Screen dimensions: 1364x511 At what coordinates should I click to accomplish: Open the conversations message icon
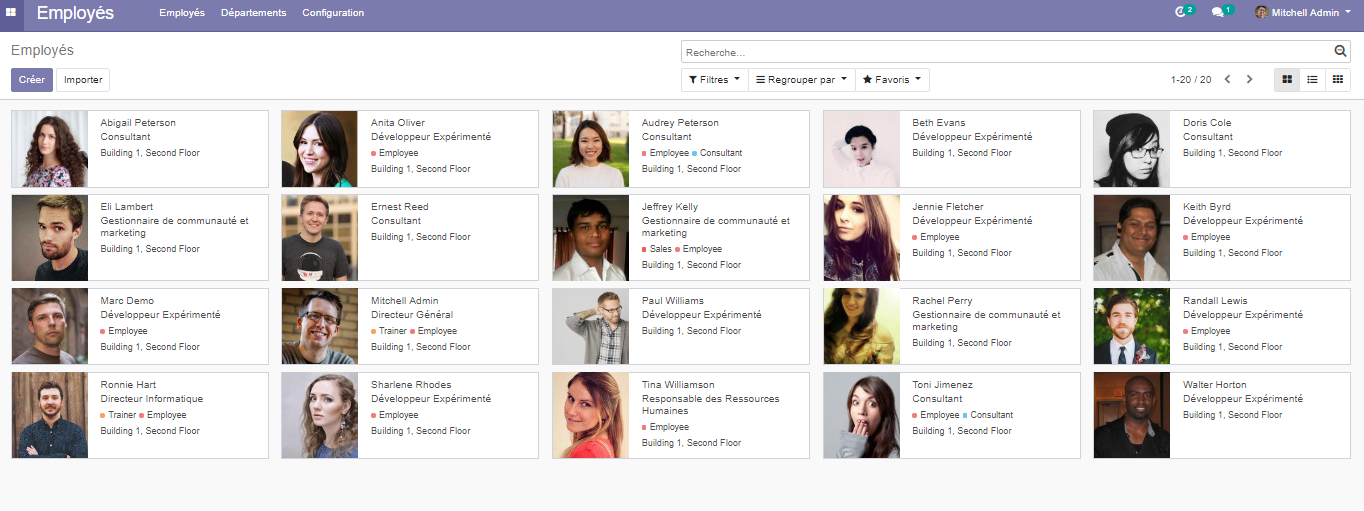(x=1219, y=12)
